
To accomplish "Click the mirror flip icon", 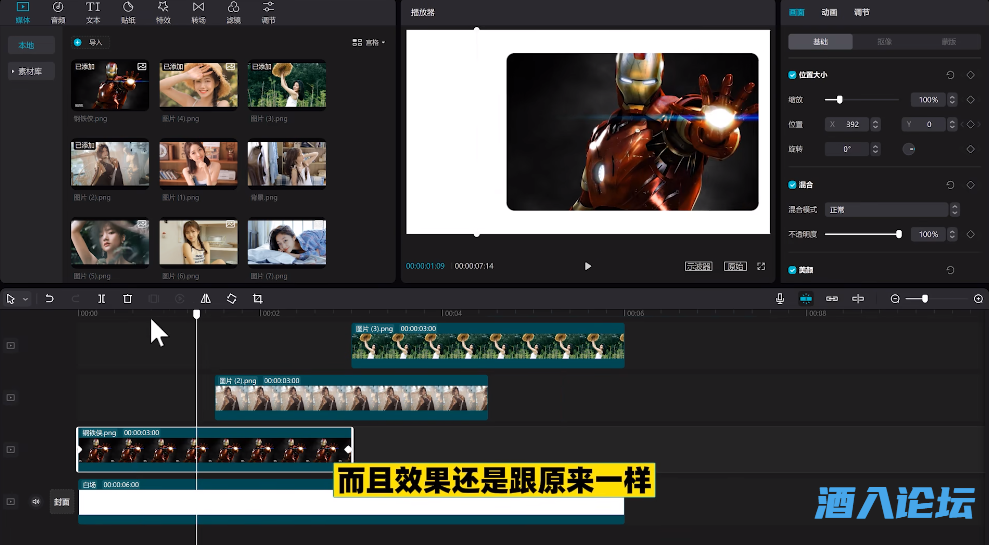I will tap(205, 299).
